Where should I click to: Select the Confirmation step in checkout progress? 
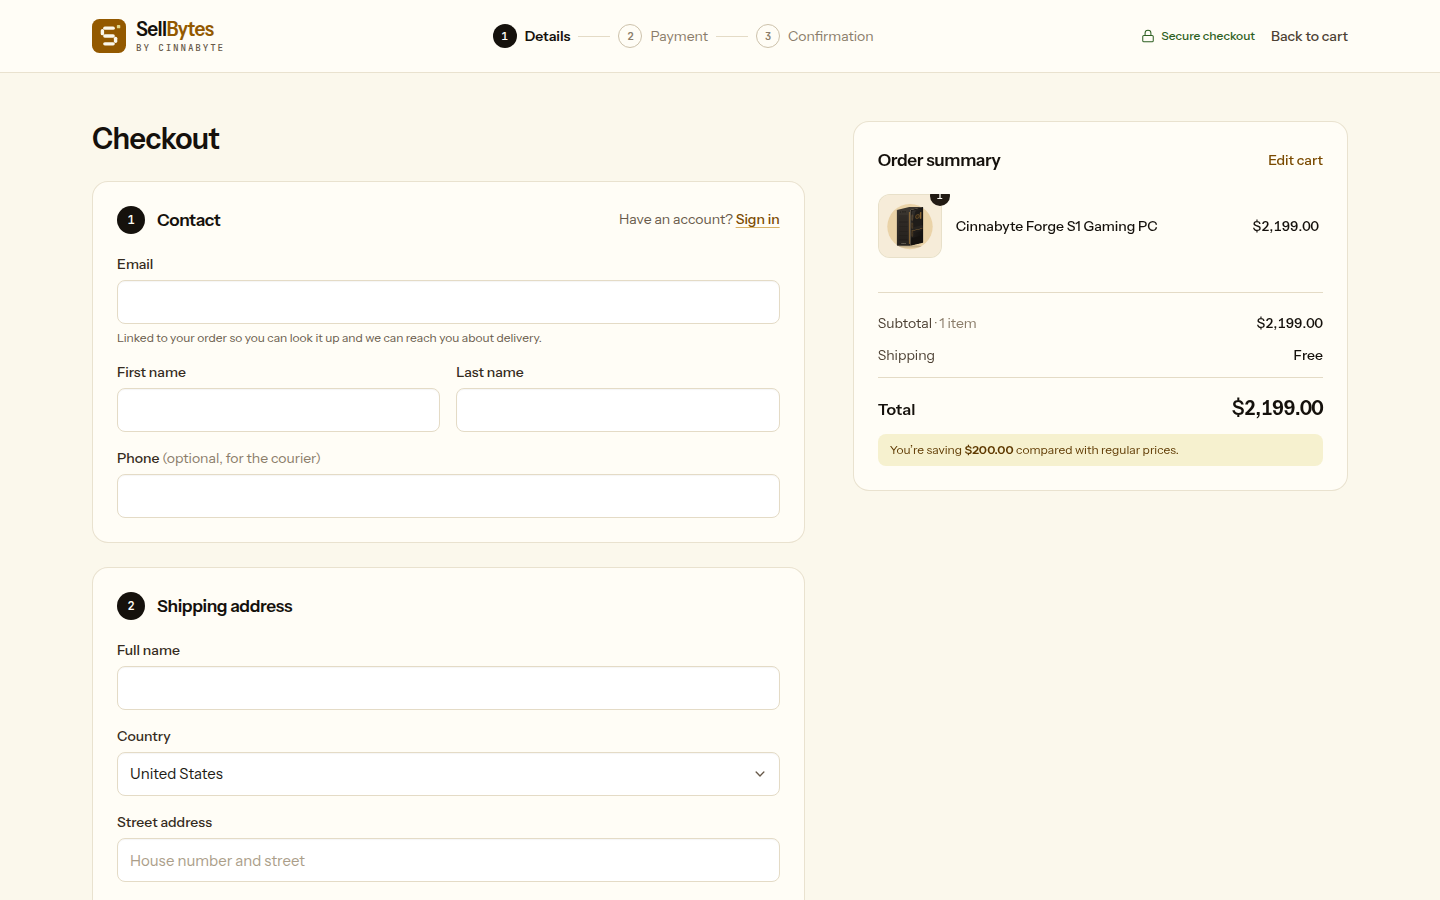(x=815, y=36)
